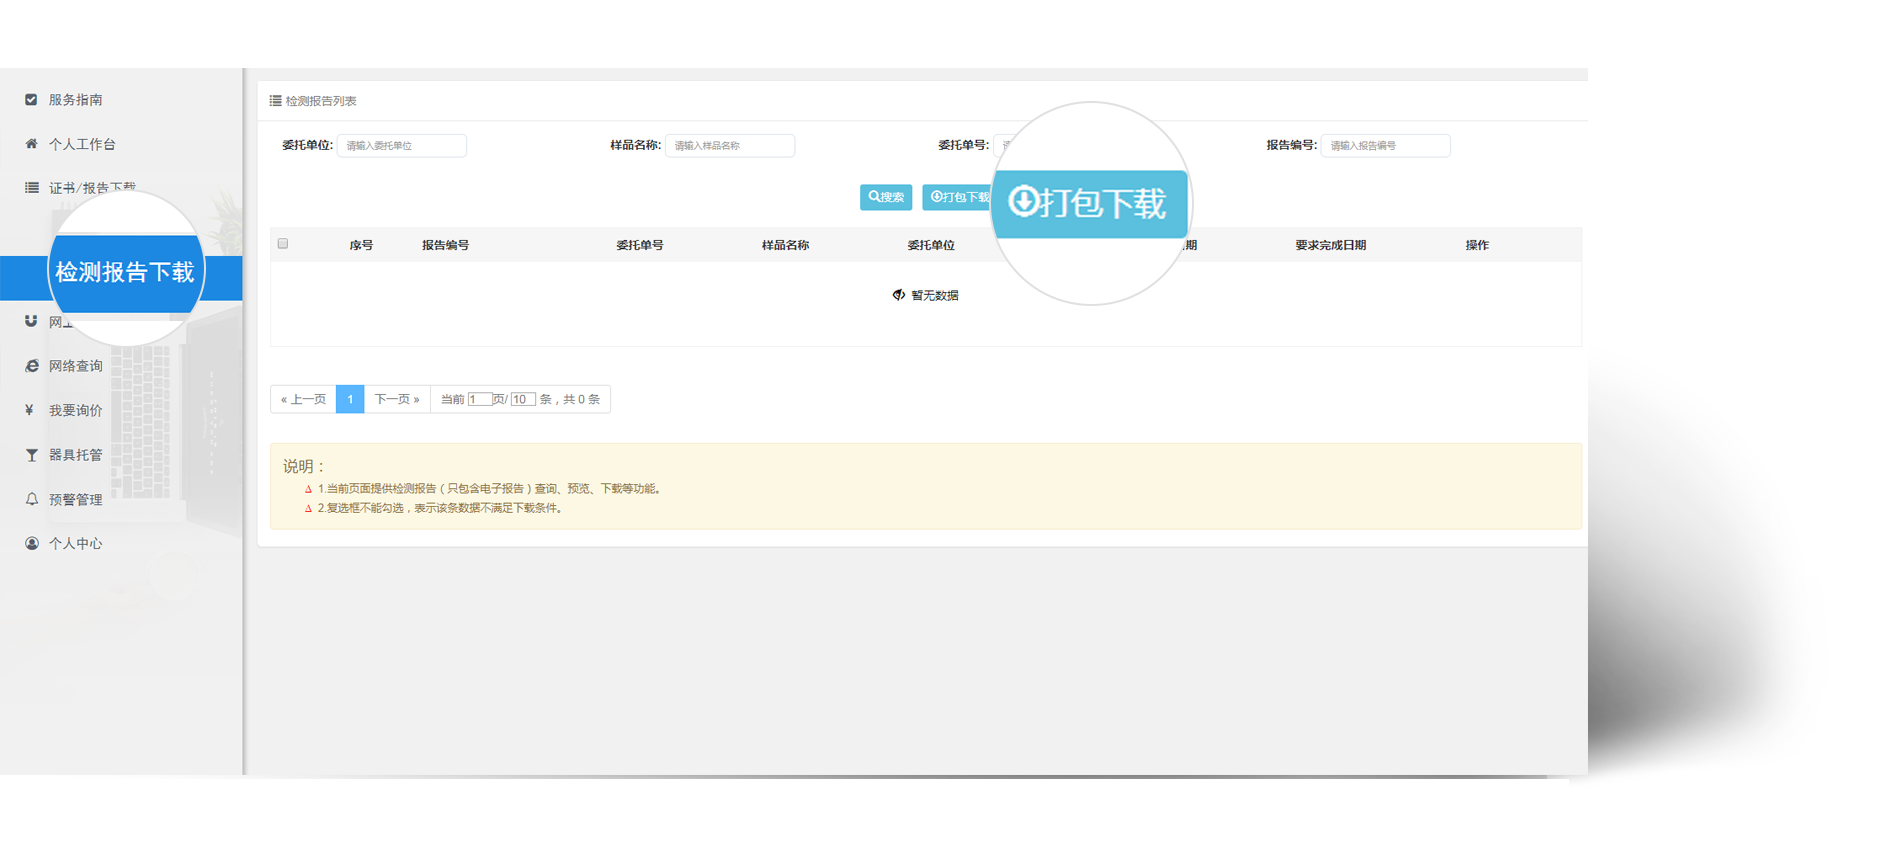The image size is (1896, 844).
Task: Focus the 报告编号 input field
Action: click(x=1384, y=146)
